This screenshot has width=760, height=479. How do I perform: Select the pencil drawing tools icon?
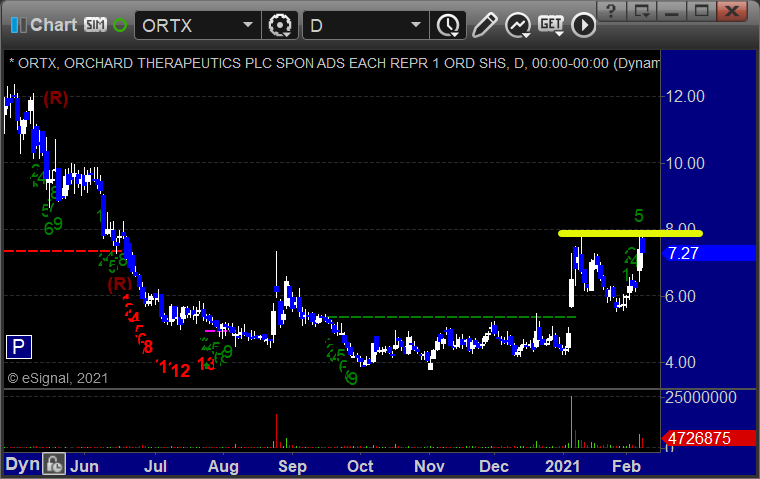(484, 25)
